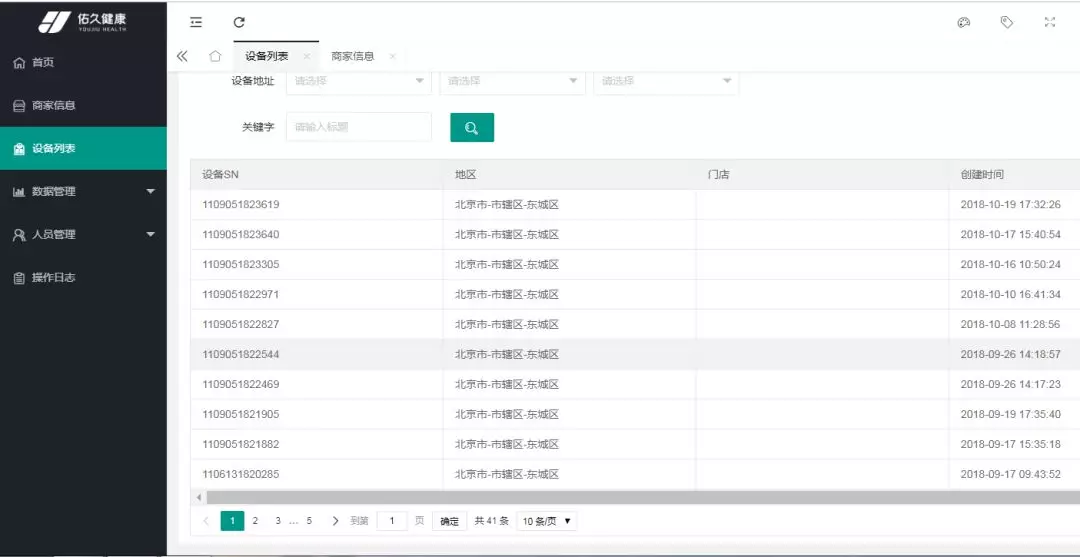The image size is (1080, 557).
Task: Click the tag note icon
Action: pyautogui.click(x=1006, y=22)
